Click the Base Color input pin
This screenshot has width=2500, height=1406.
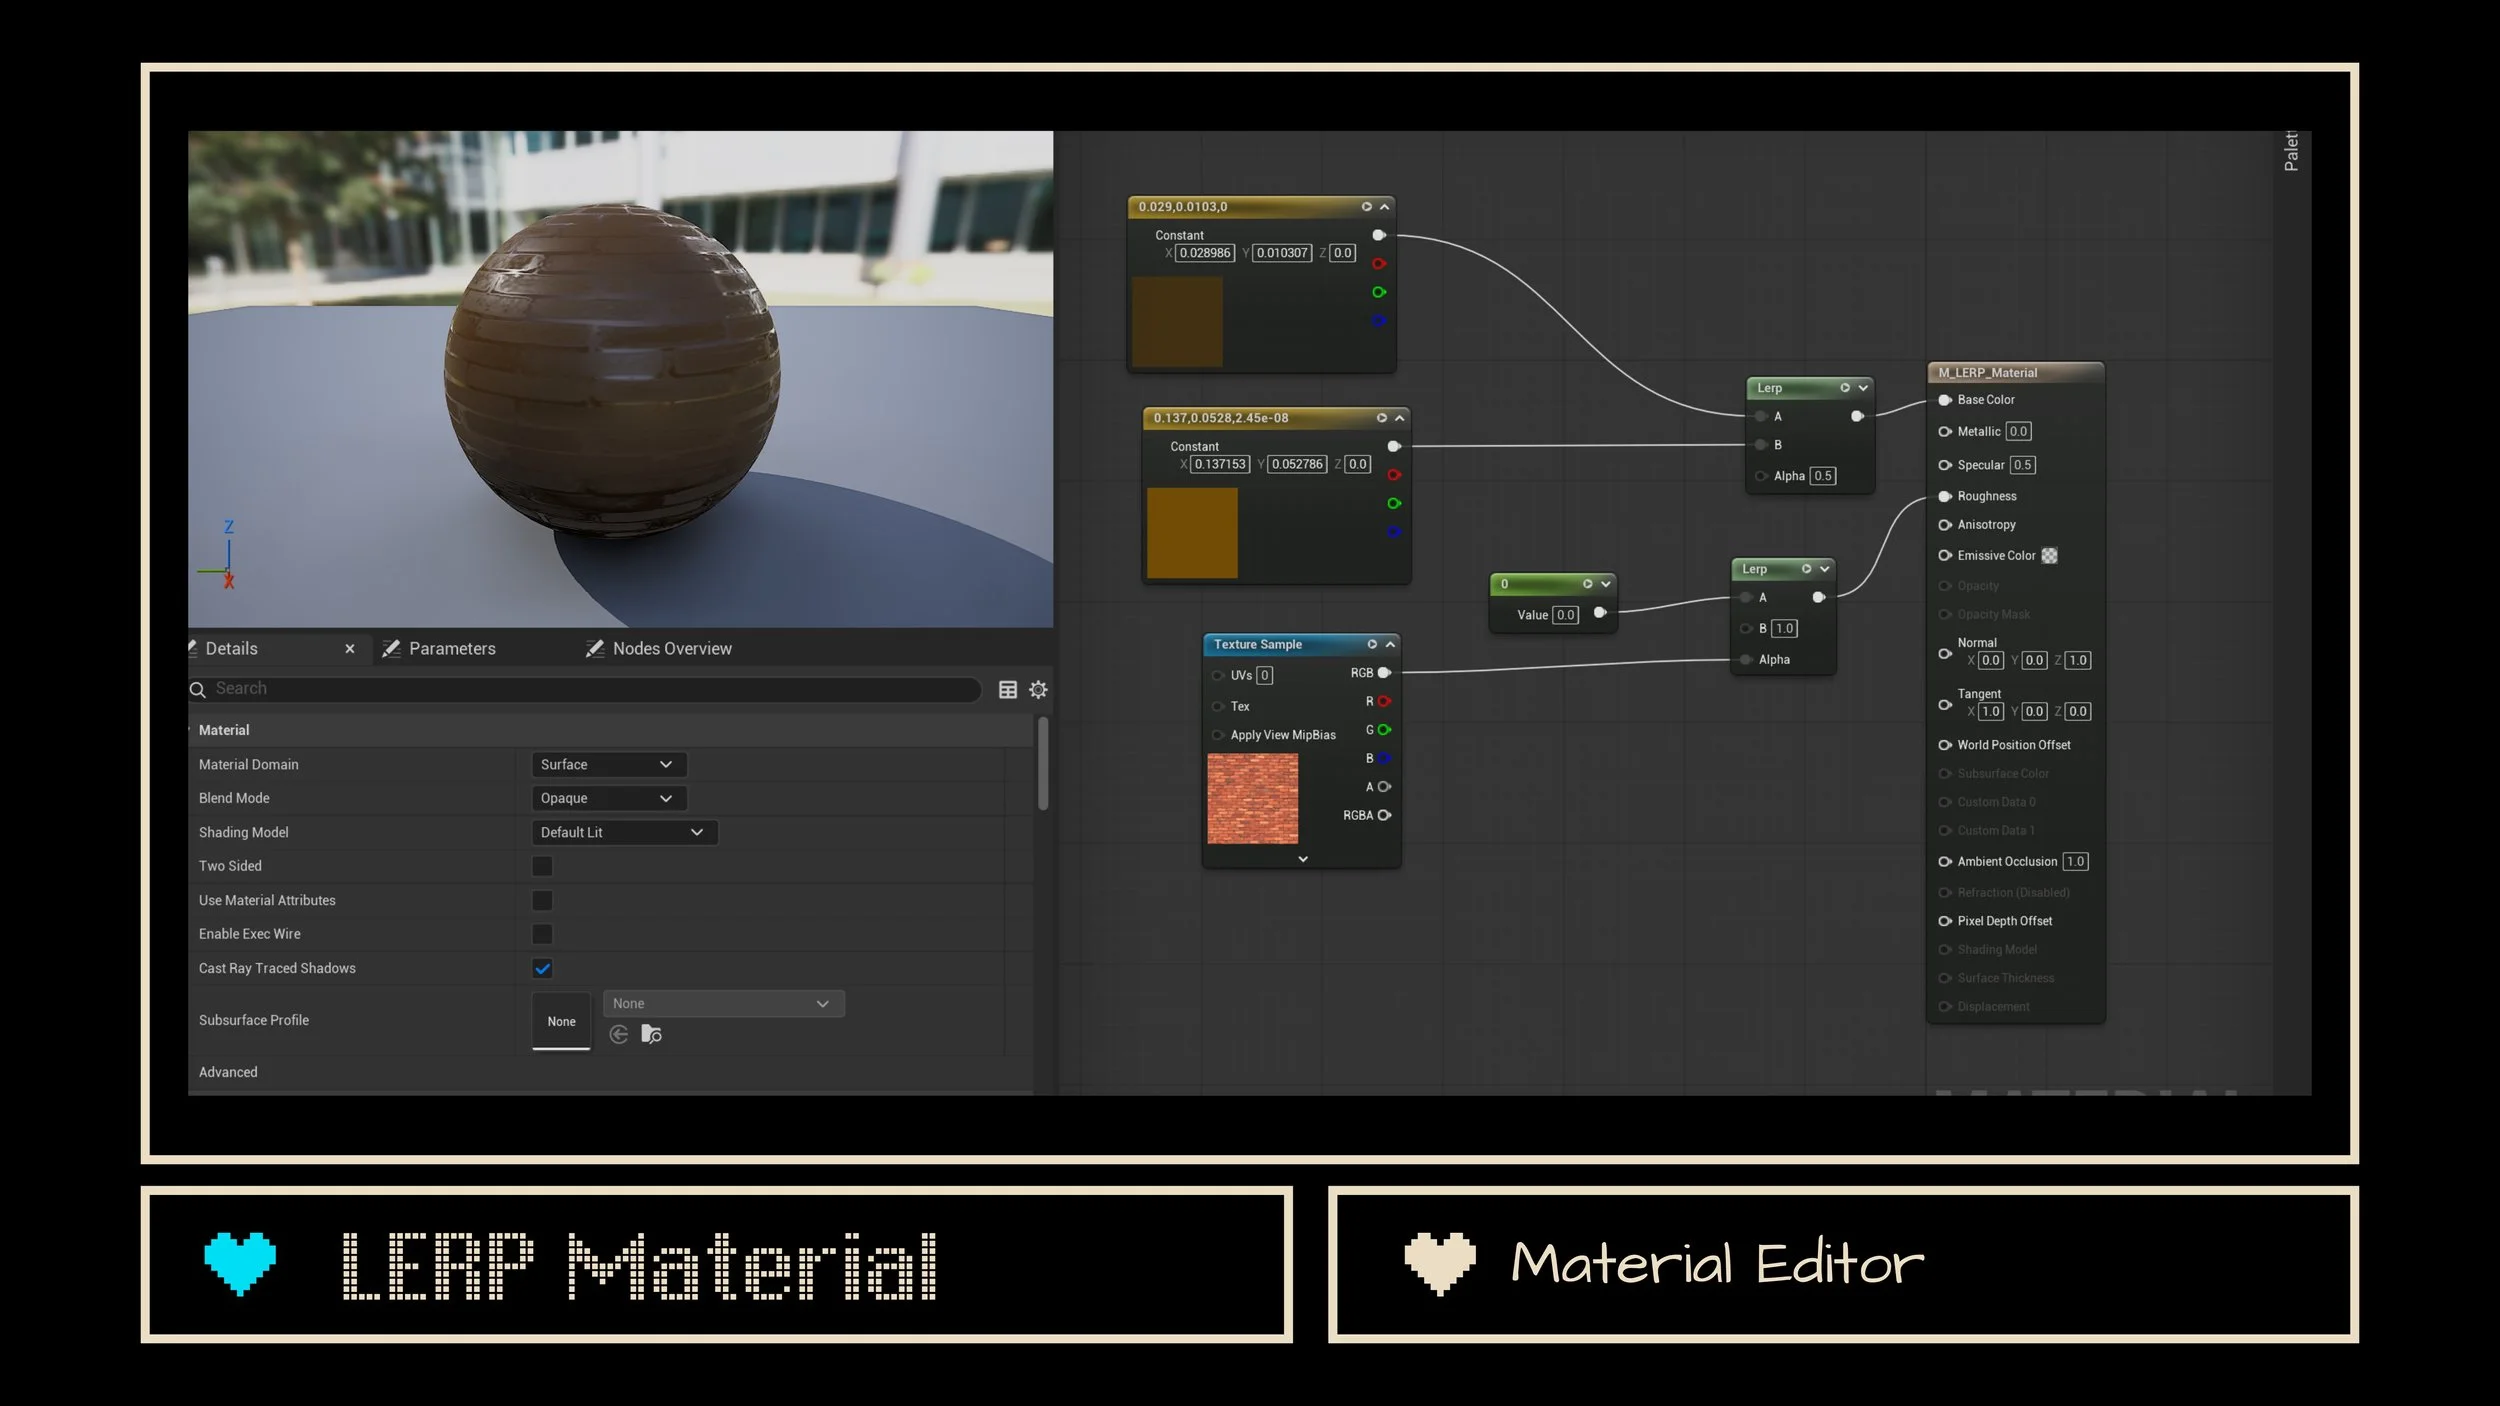[1945, 400]
